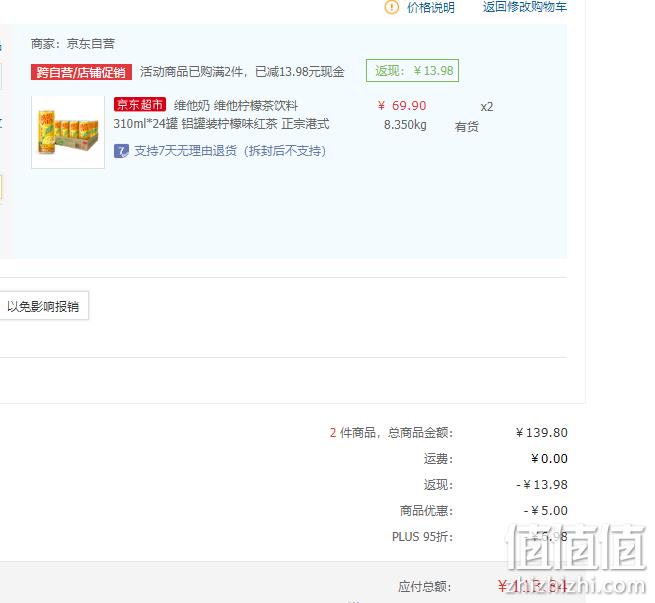Open product title 维他奶 维他柠檬茶饮料
This screenshot has height=603, width=655.
pyautogui.click(x=236, y=105)
